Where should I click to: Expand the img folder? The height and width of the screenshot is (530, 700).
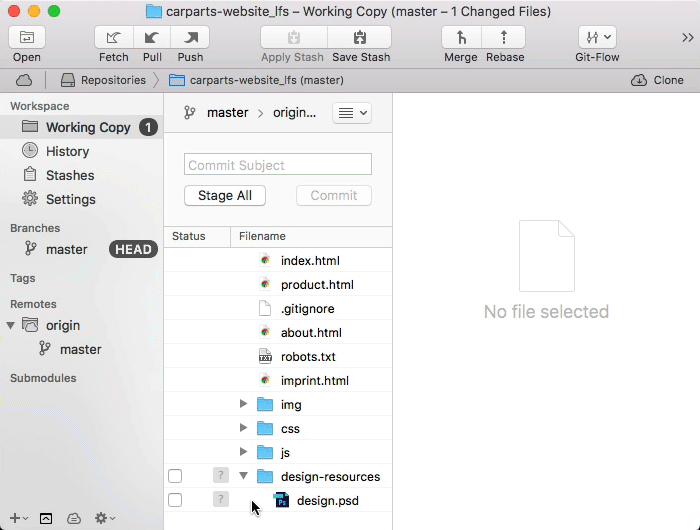[243, 404]
